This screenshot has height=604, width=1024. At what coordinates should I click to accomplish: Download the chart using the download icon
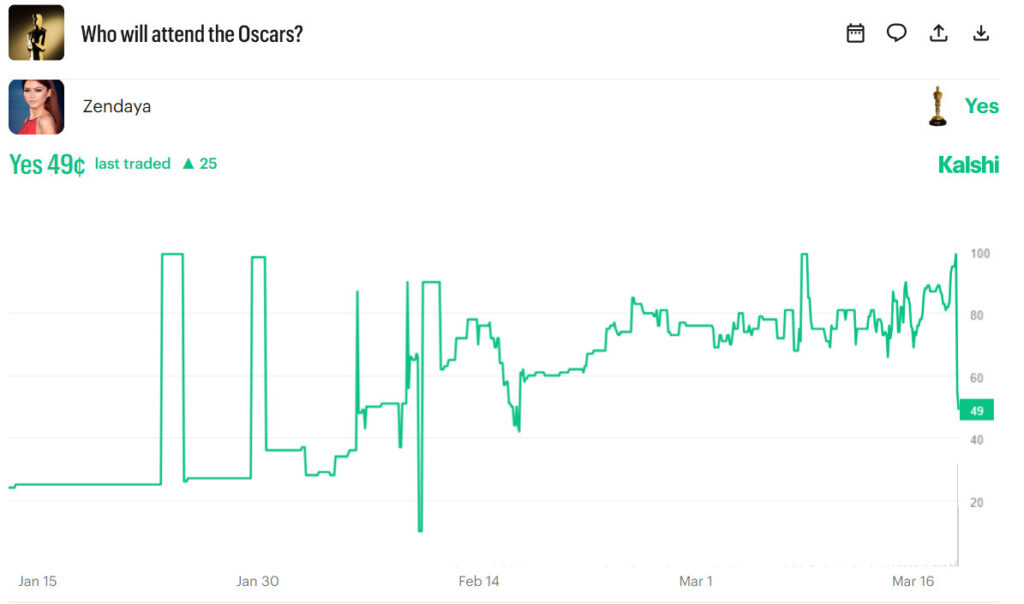click(981, 33)
